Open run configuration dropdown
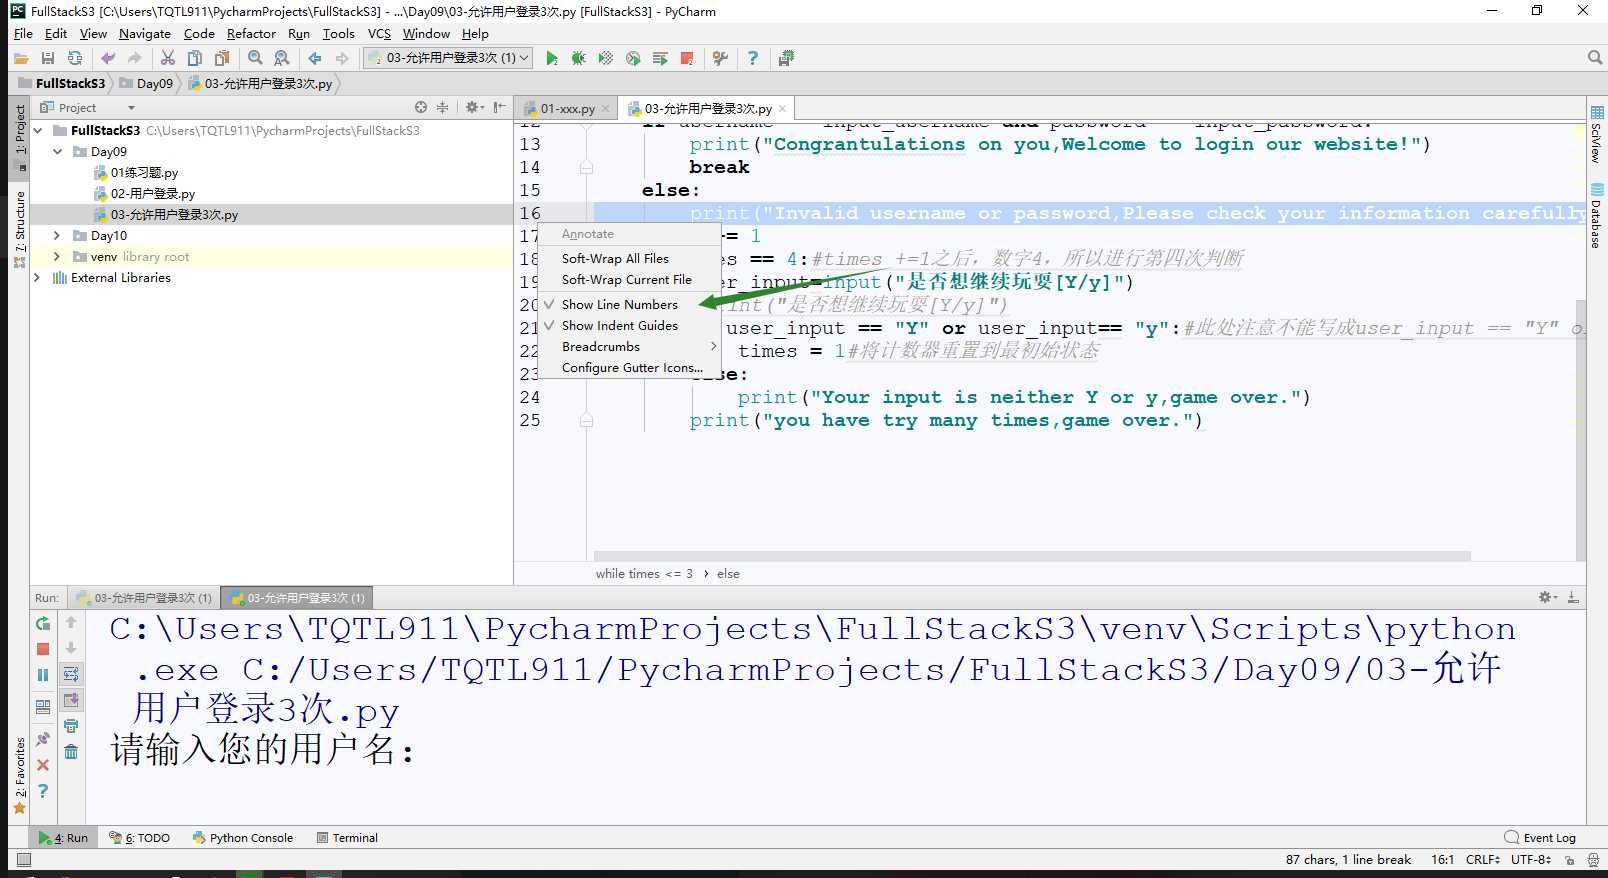 point(448,58)
